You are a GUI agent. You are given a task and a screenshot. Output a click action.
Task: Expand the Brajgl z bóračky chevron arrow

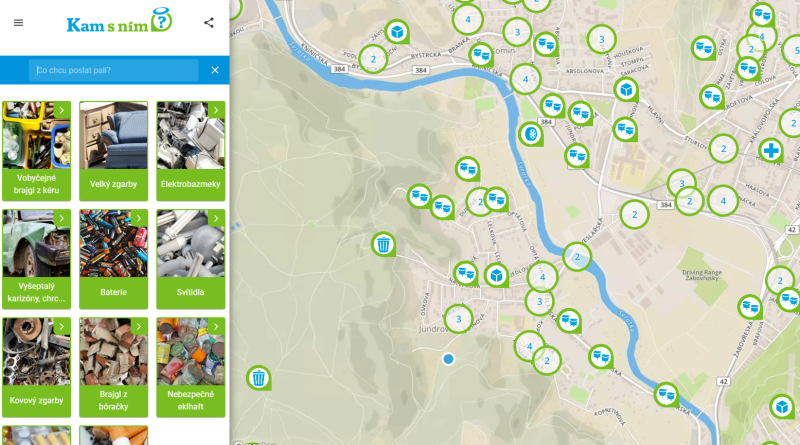point(139,326)
